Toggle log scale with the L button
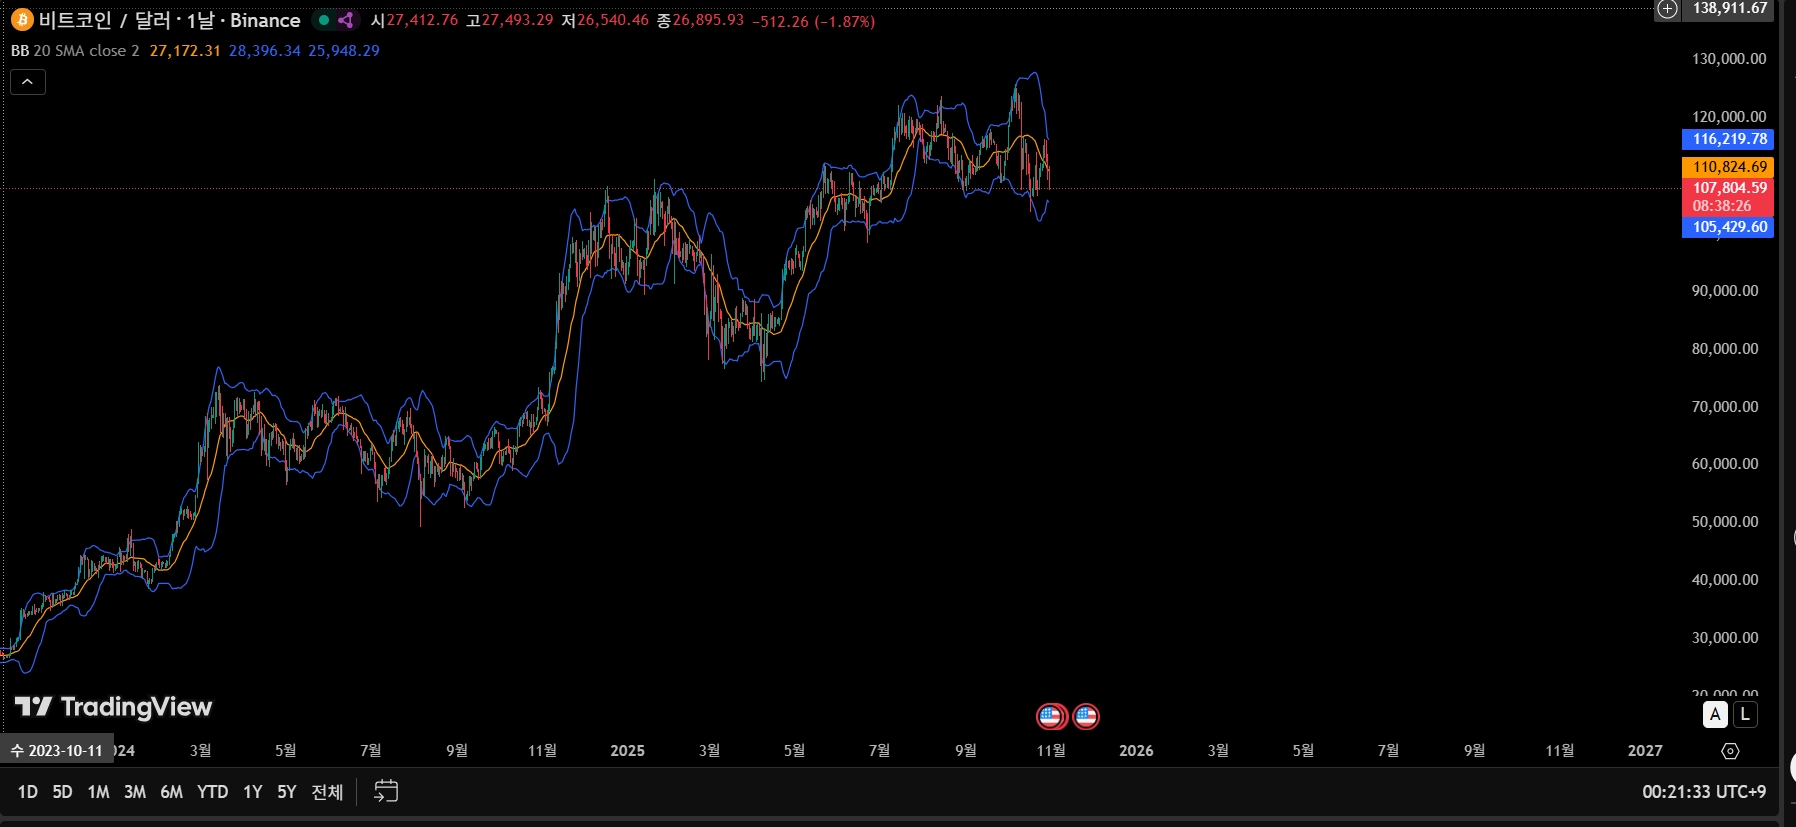The width and height of the screenshot is (1796, 827). click(x=1745, y=714)
